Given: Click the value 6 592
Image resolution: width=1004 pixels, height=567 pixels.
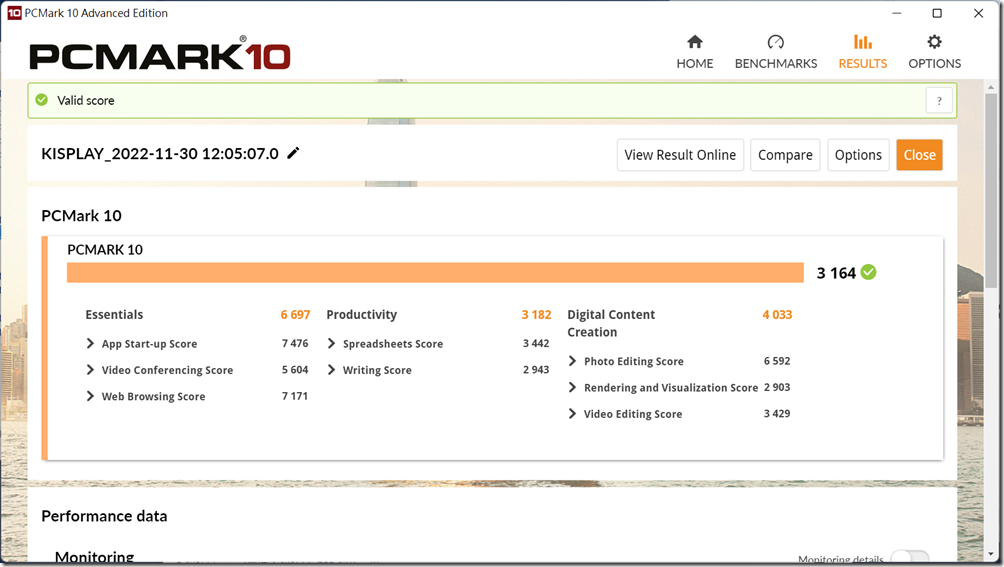Looking at the screenshot, I should [777, 361].
